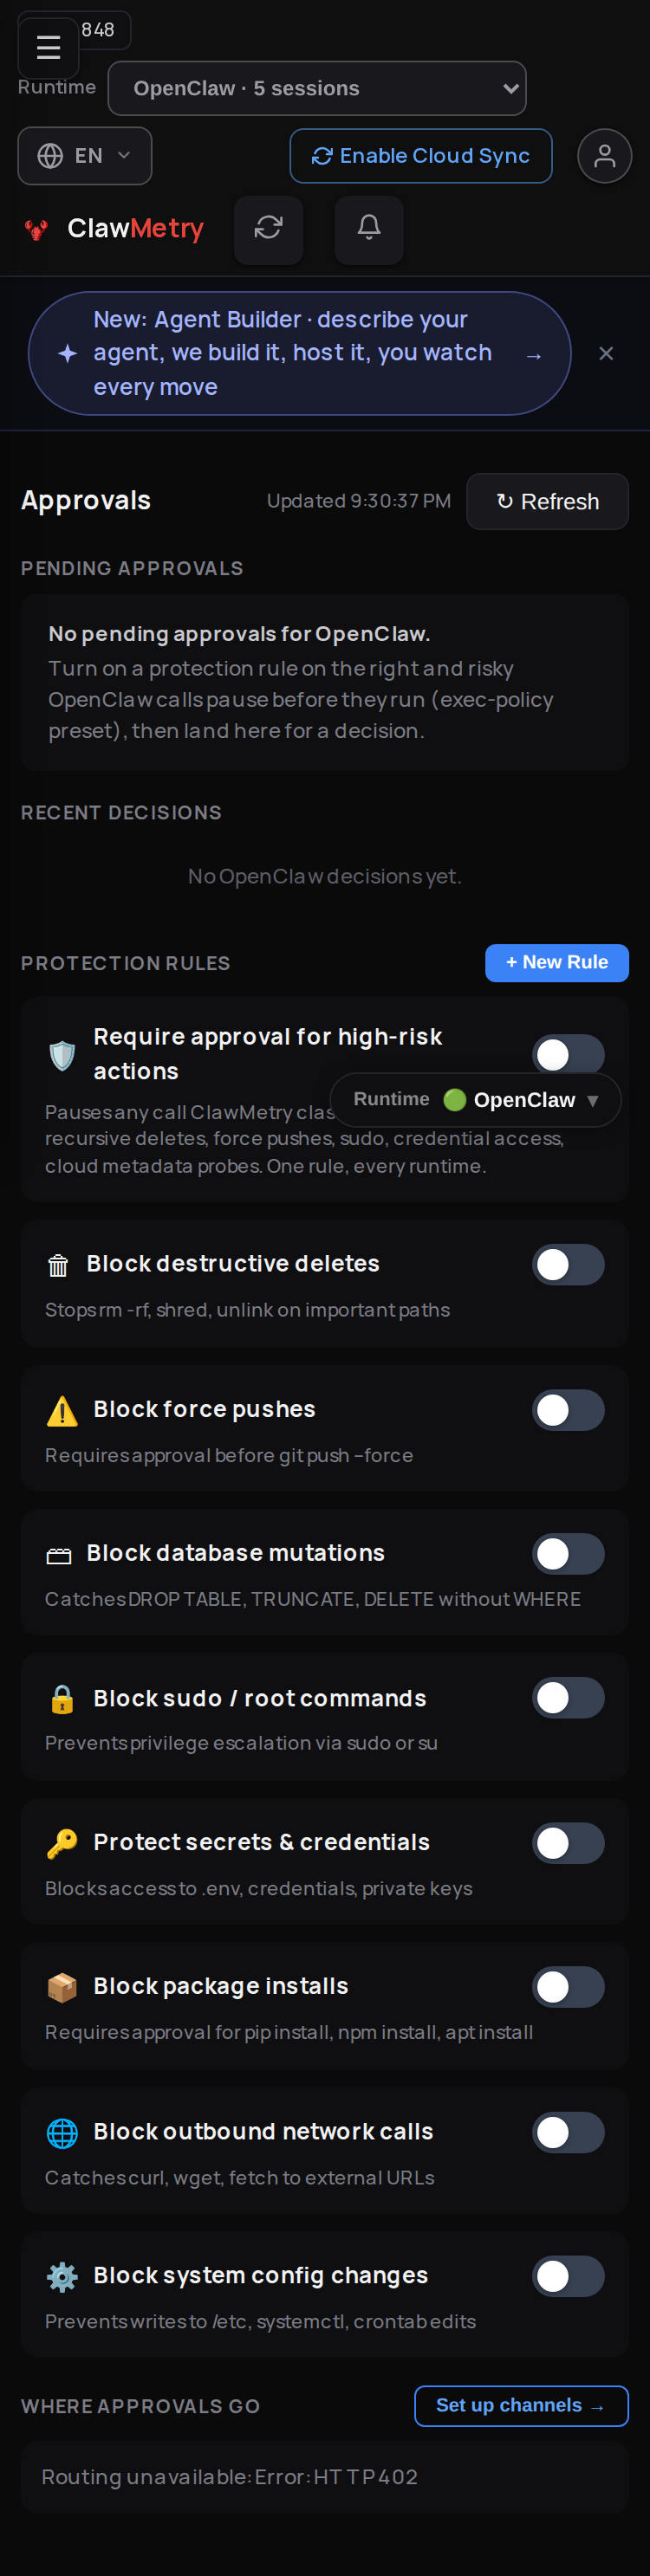Expand the OpenClaw 5 sessions runtime dropdown
The width and height of the screenshot is (650, 2576).
(x=317, y=88)
